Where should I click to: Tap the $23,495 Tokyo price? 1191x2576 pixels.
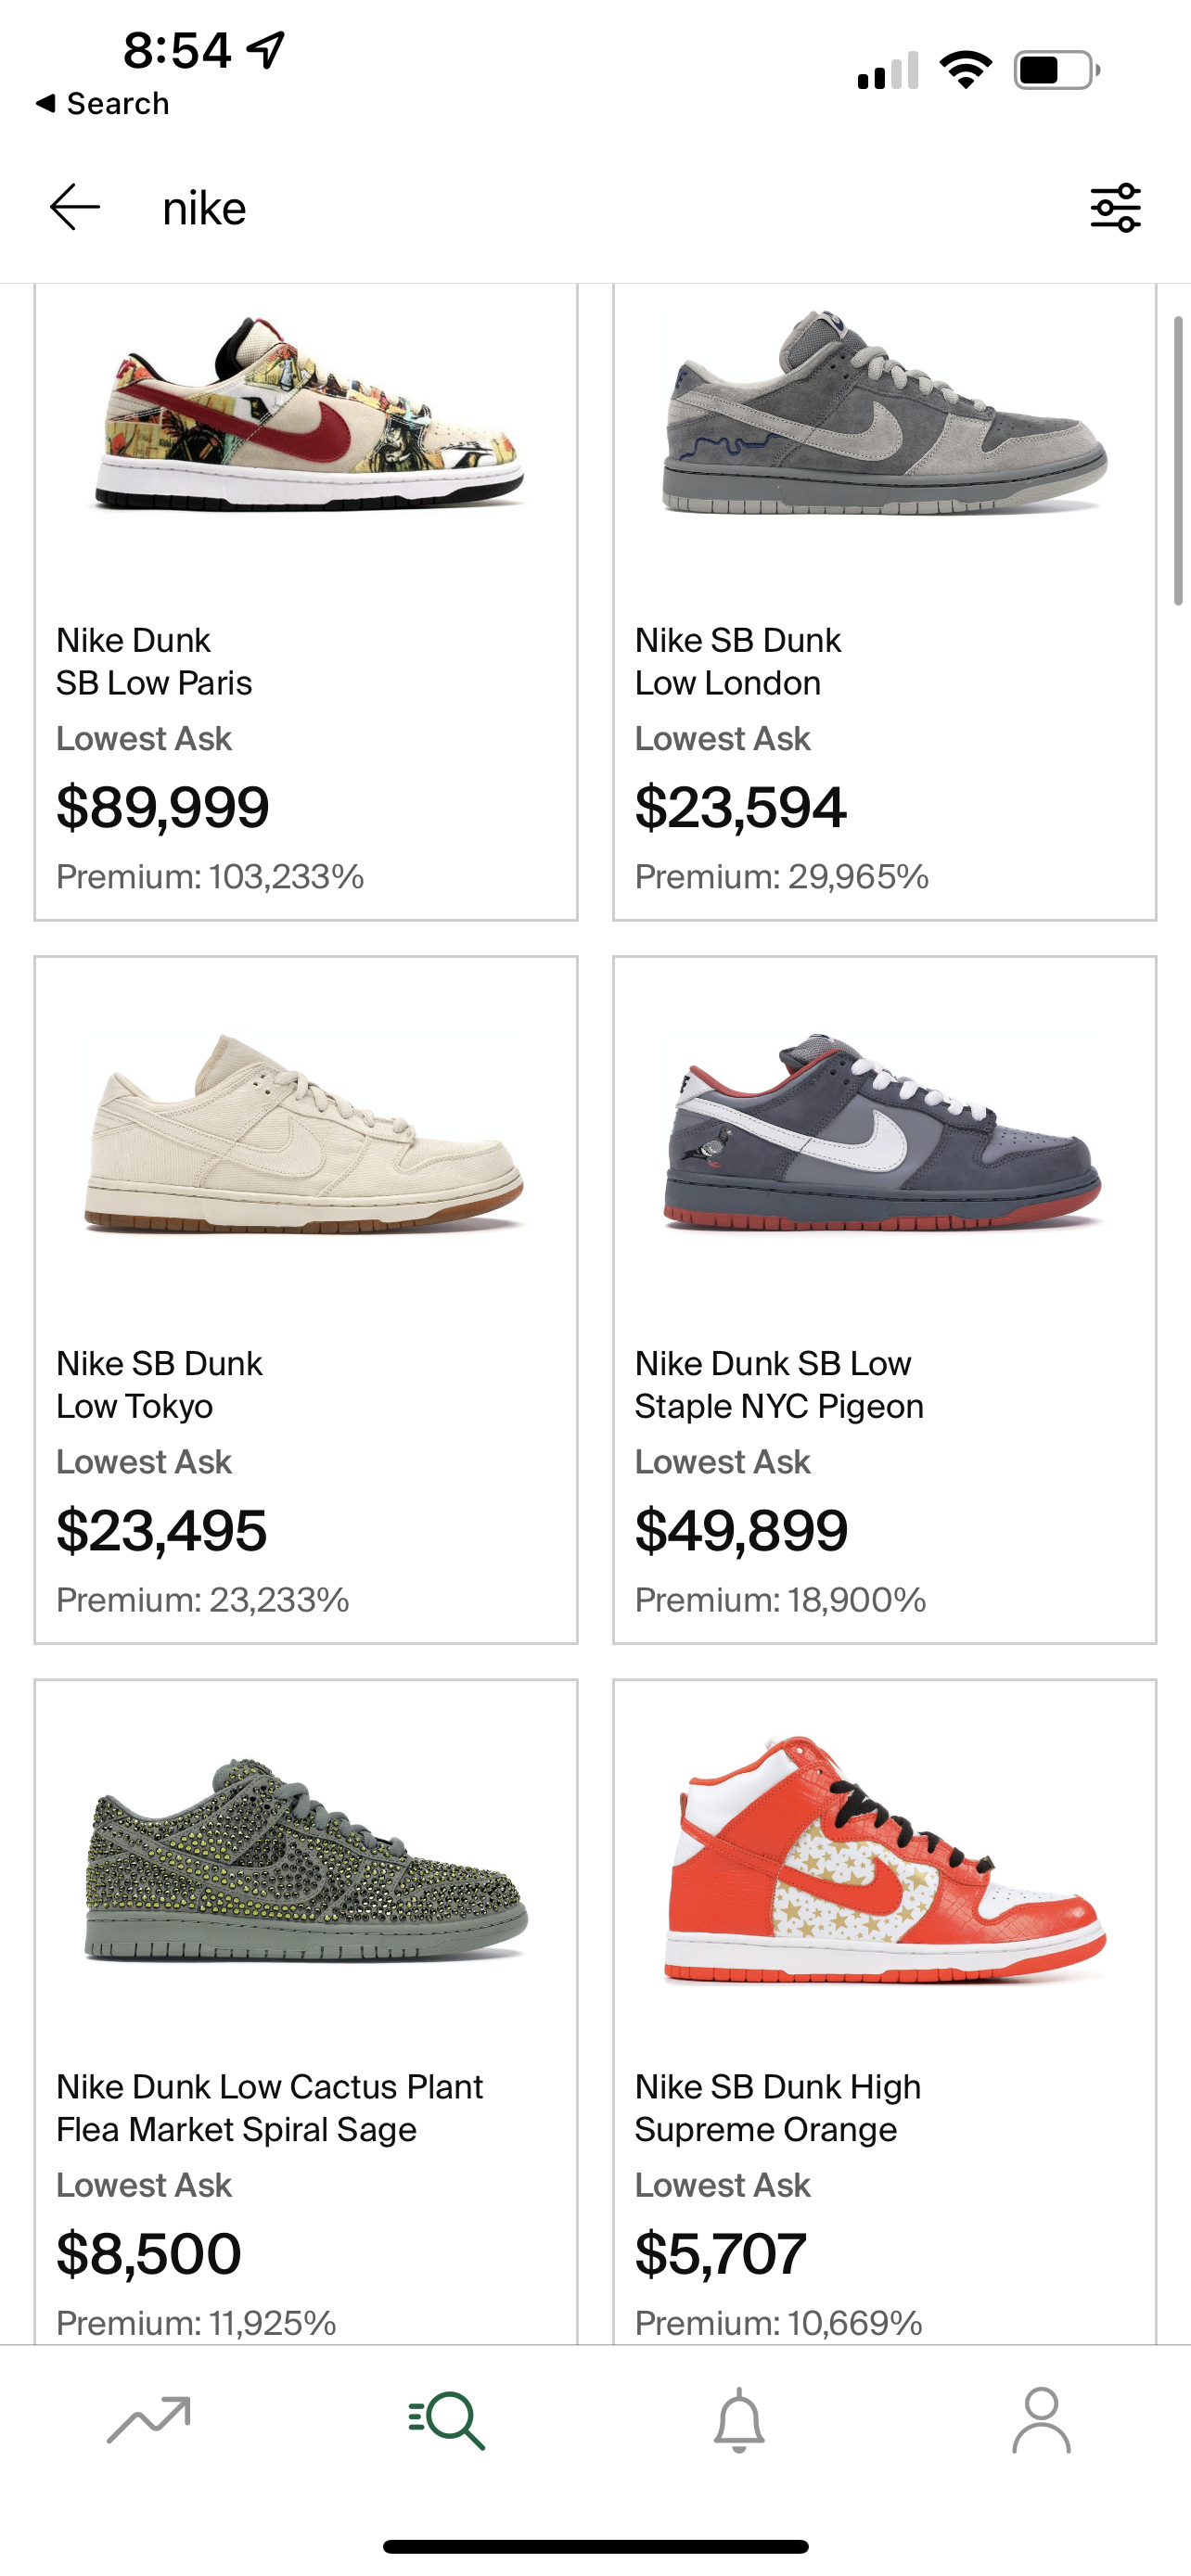point(162,1530)
